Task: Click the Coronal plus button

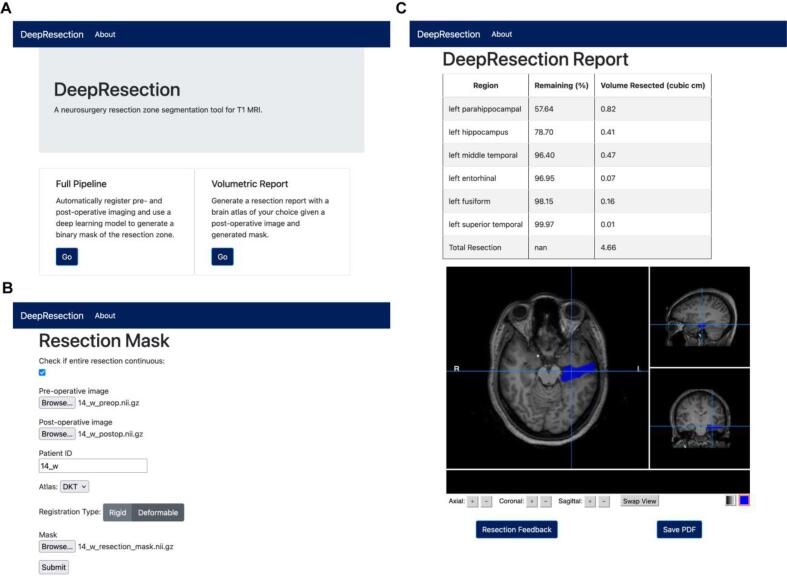Action: click(533, 501)
